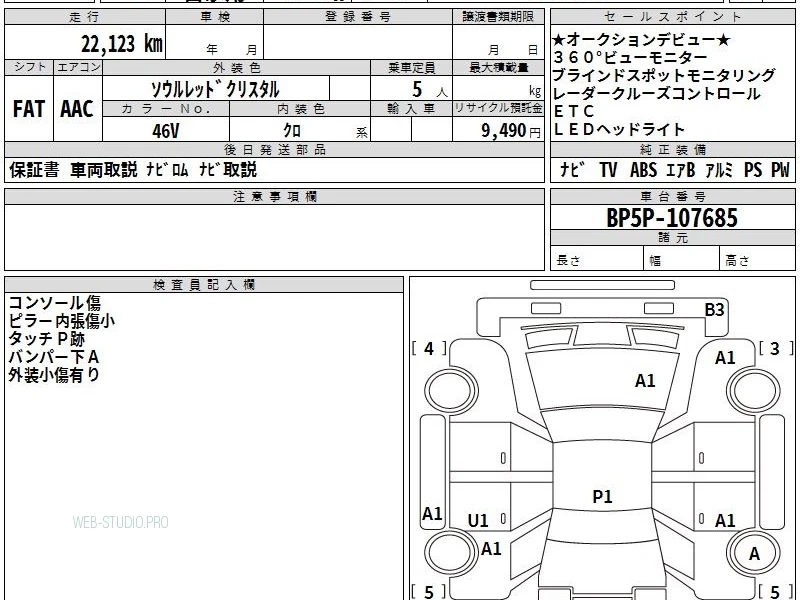Select inspector note "バンパー下A"

(x=54, y=357)
